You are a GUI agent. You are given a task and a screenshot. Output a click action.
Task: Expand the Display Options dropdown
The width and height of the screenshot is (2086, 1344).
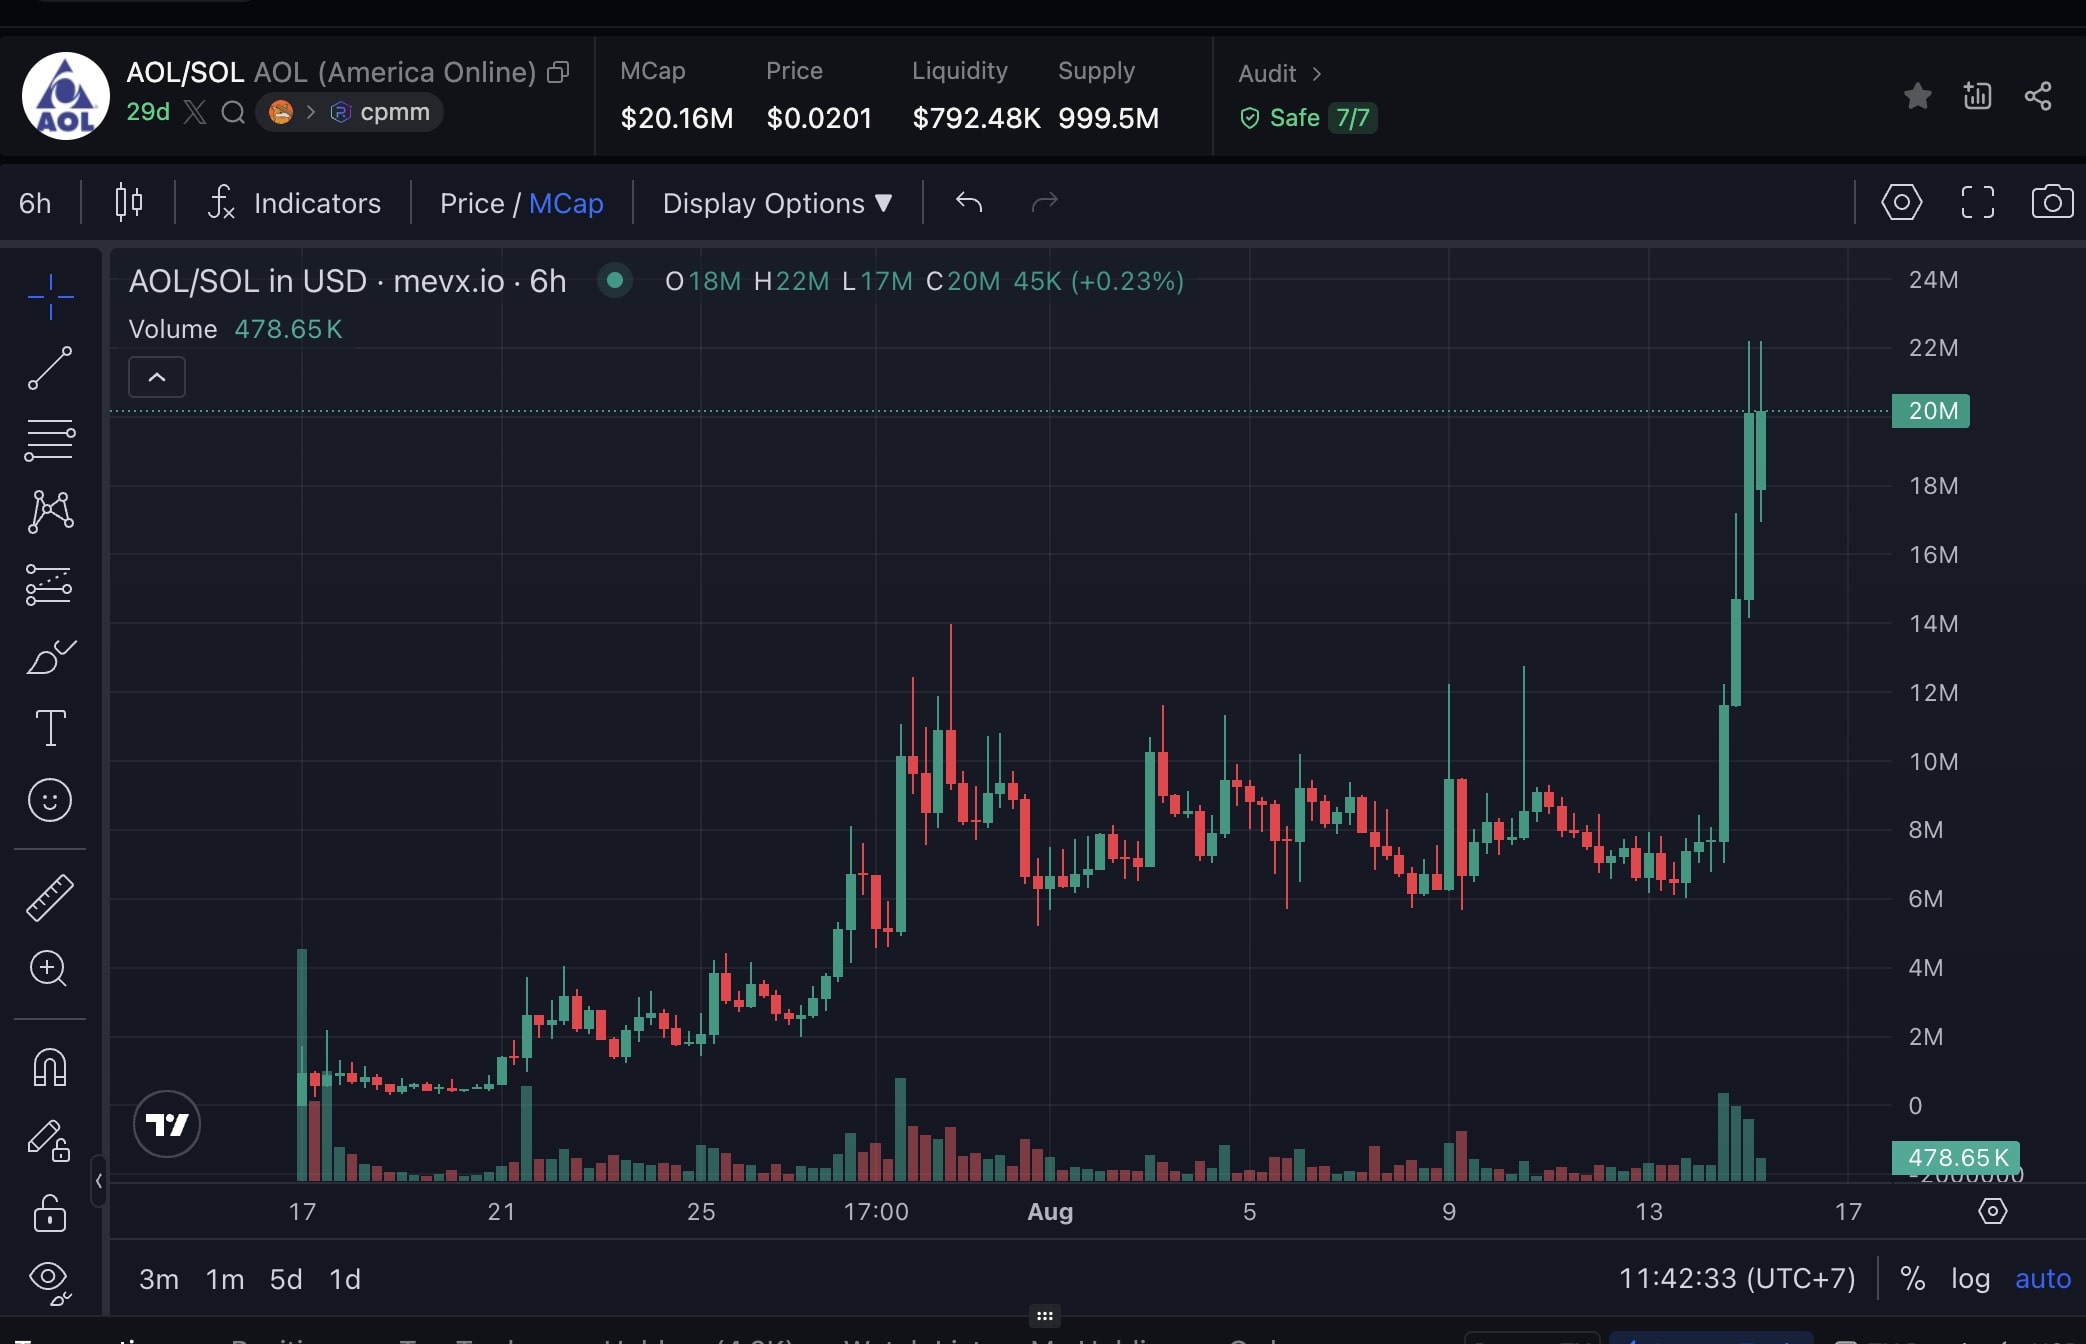[777, 203]
